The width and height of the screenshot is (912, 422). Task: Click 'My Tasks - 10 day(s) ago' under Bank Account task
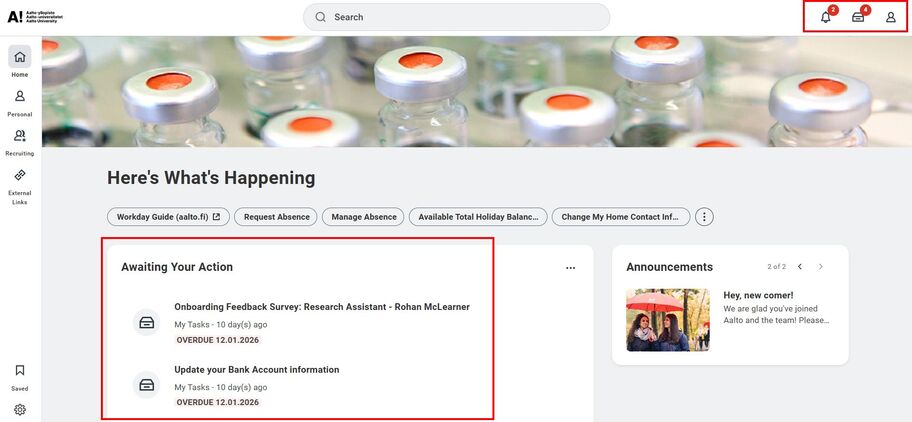click(221, 387)
